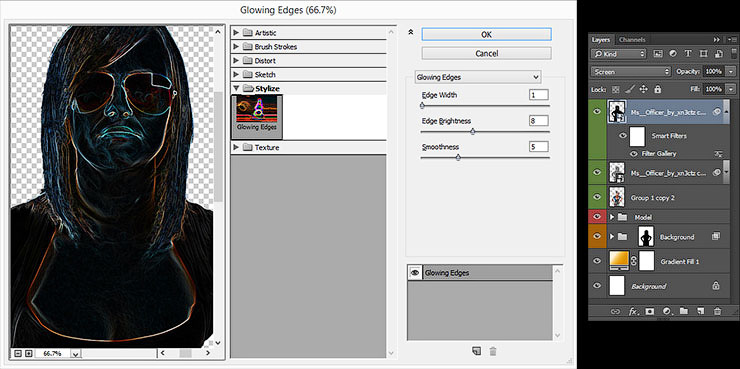Adjust the Edge Brightness slider

pyautogui.click(x=472, y=132)
